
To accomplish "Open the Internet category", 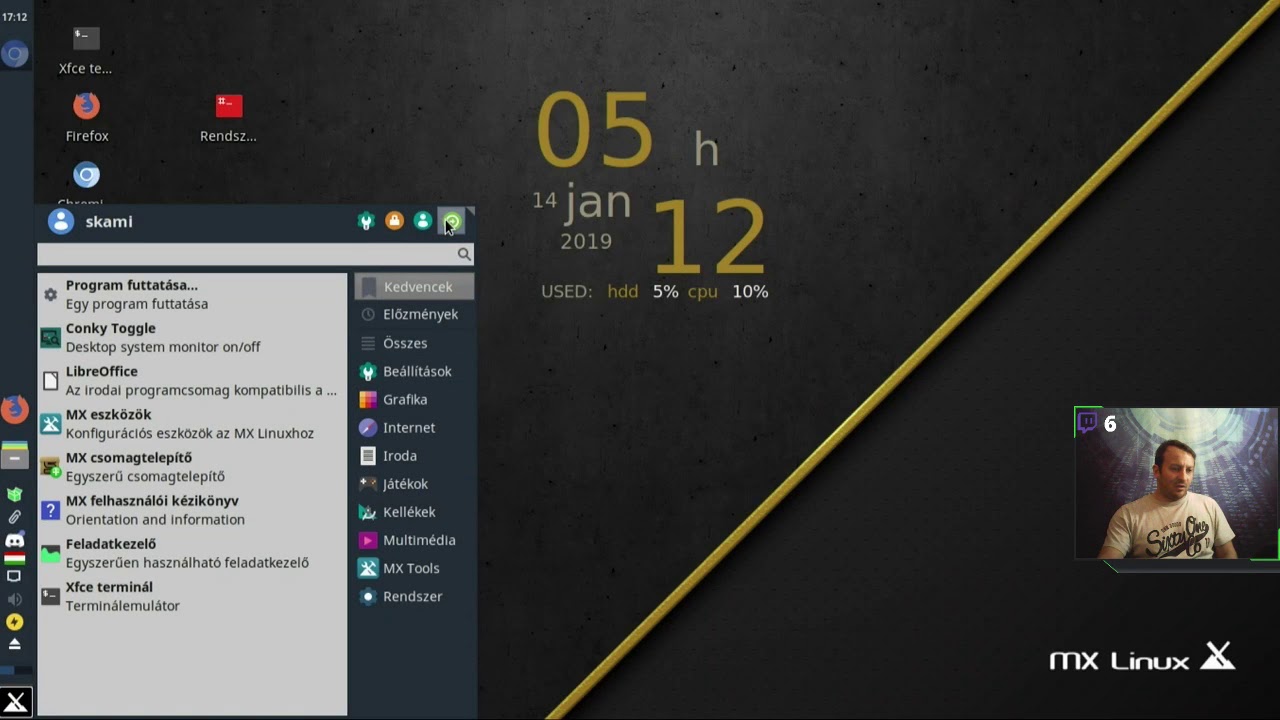I will (x=414, y=427).
